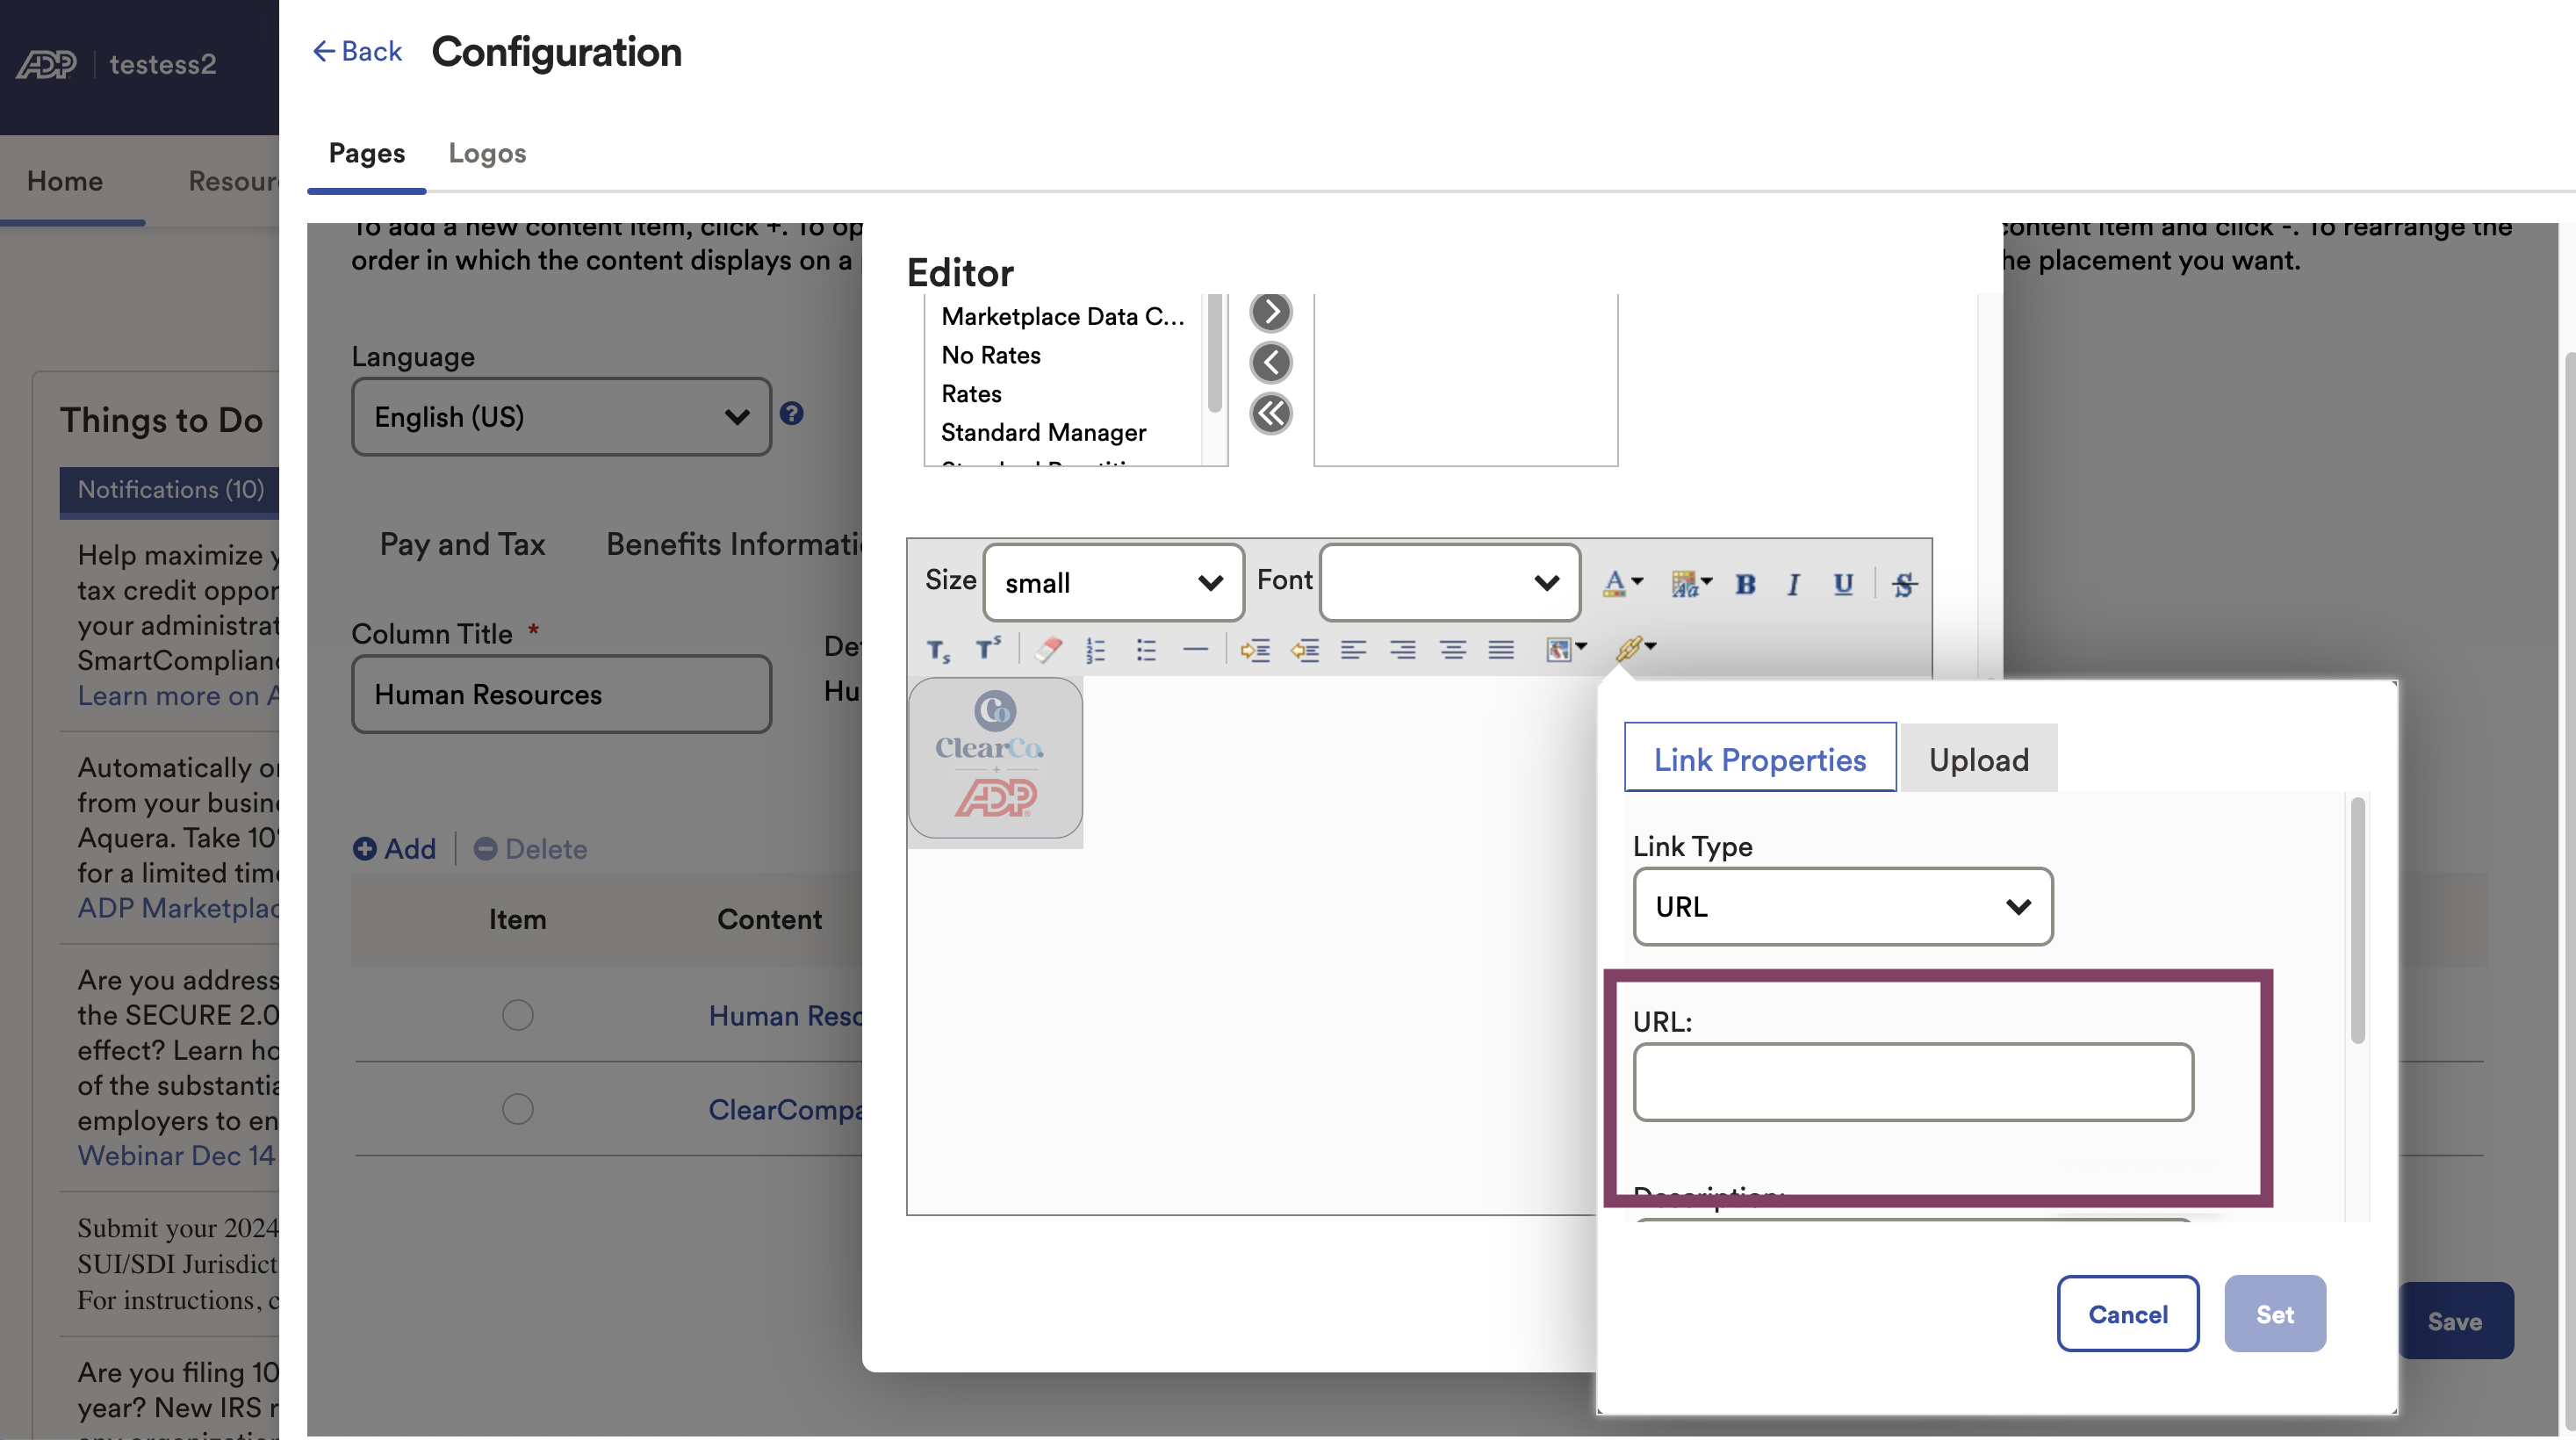Viewport: 2576px width, 1440px height.
Task: Justify the text
Action: 1501,650
